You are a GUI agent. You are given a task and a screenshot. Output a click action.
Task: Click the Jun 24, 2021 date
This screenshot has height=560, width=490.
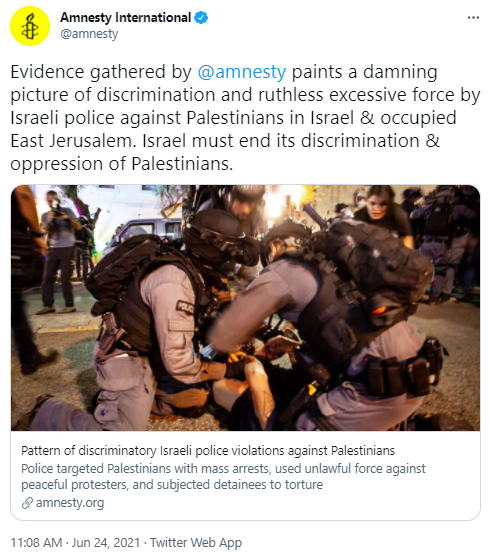coord(106,542)
